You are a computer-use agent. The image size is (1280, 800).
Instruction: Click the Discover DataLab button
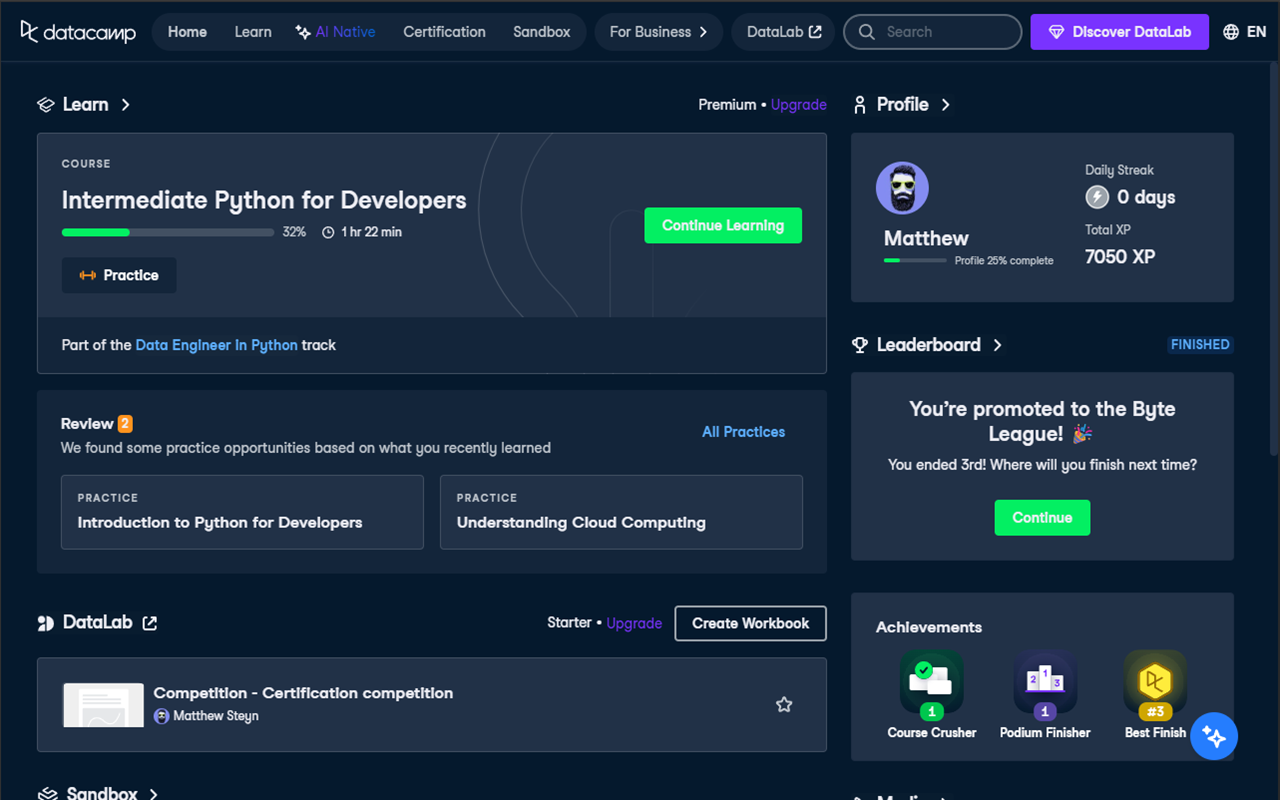click(x=1120, y=32)
